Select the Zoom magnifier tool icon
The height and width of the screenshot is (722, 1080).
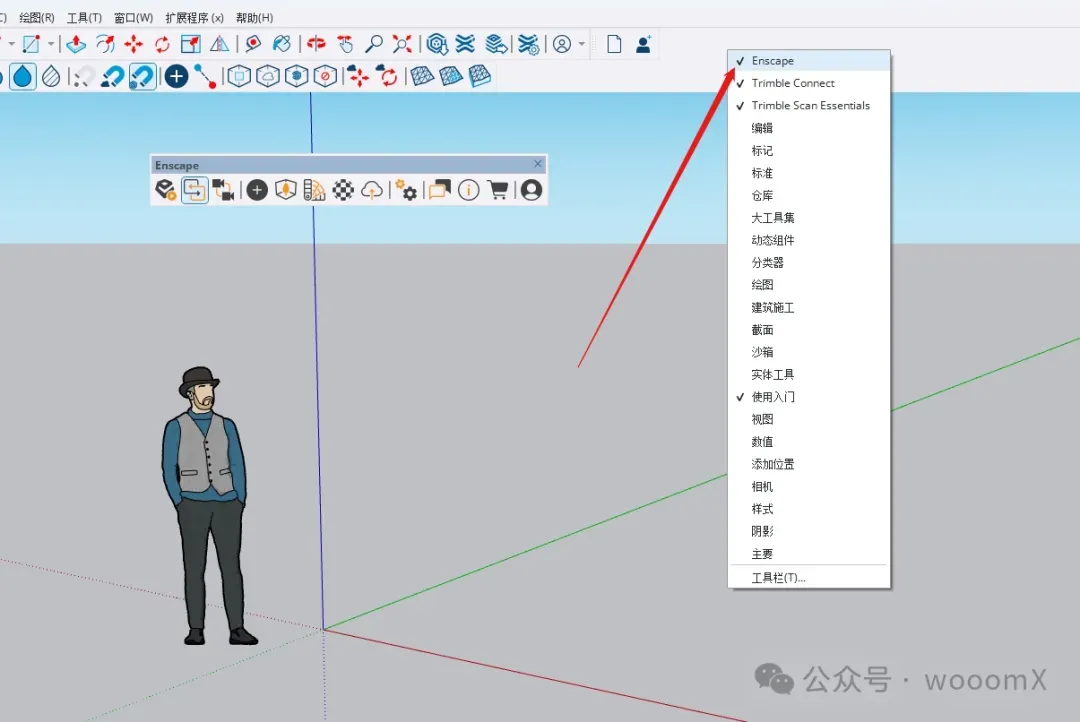point(373,44)
